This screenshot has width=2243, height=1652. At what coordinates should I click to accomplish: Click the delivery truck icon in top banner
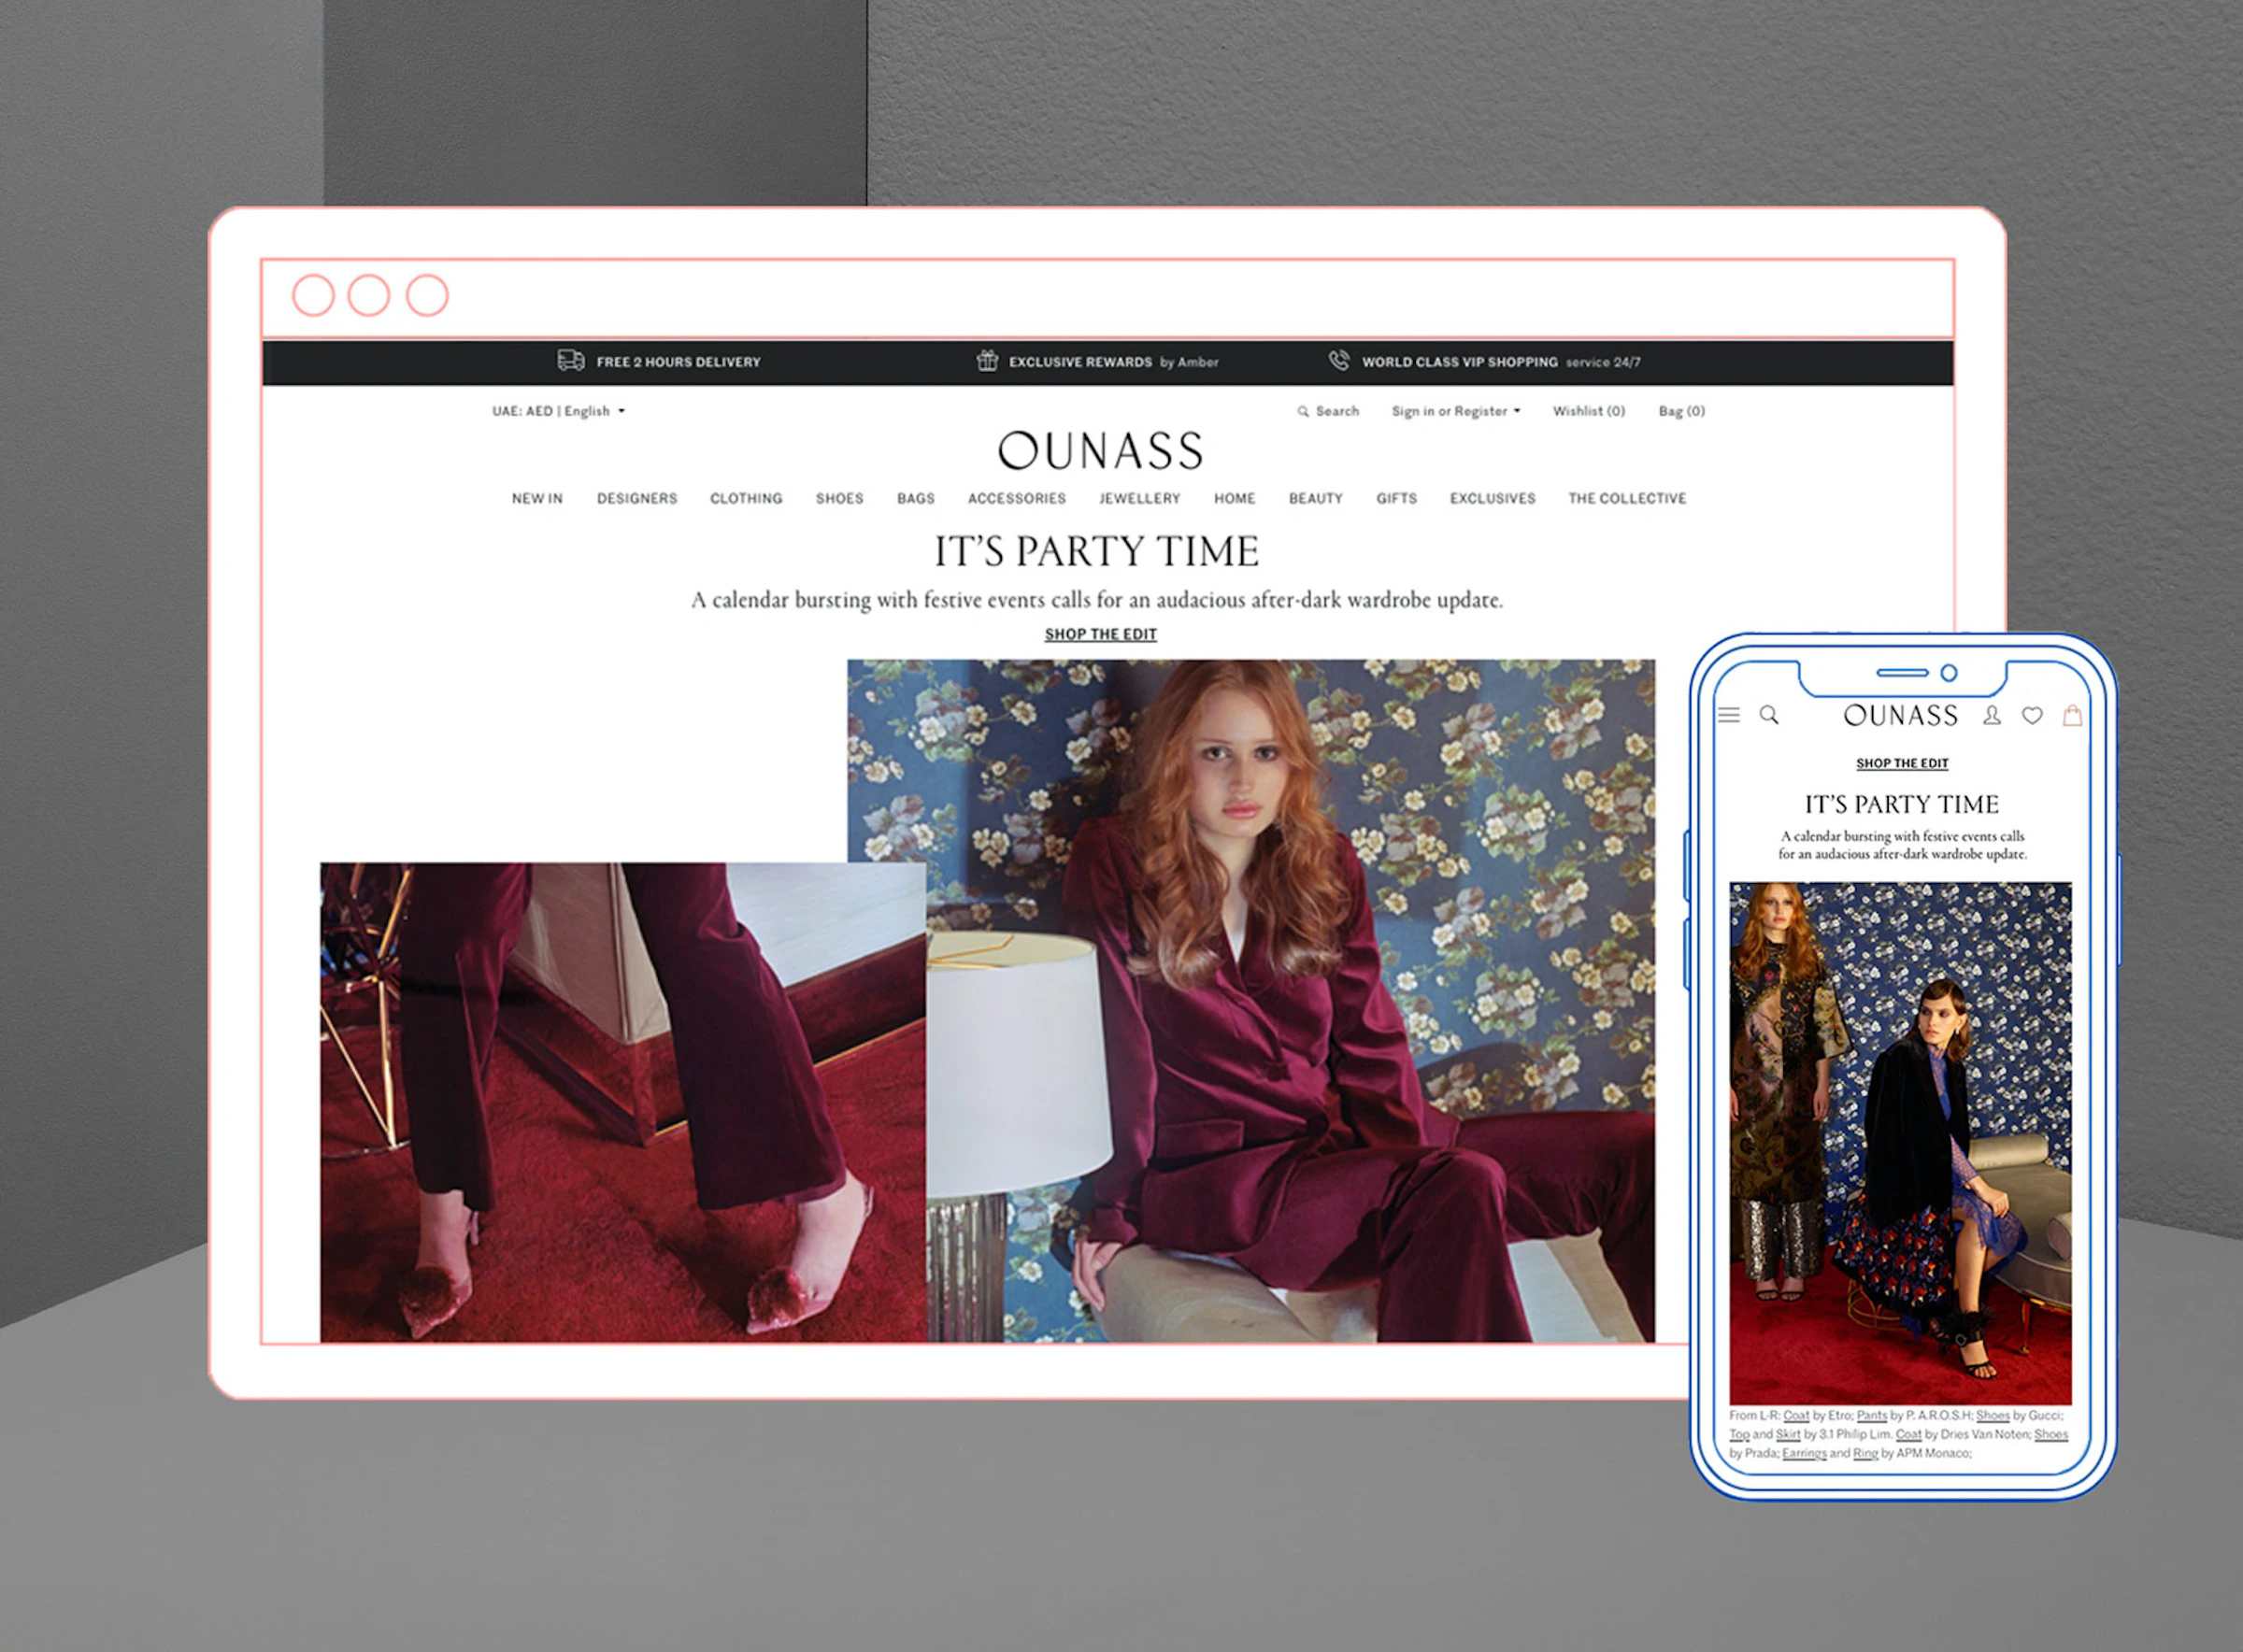pyautogui.click(x=570, y=360)
